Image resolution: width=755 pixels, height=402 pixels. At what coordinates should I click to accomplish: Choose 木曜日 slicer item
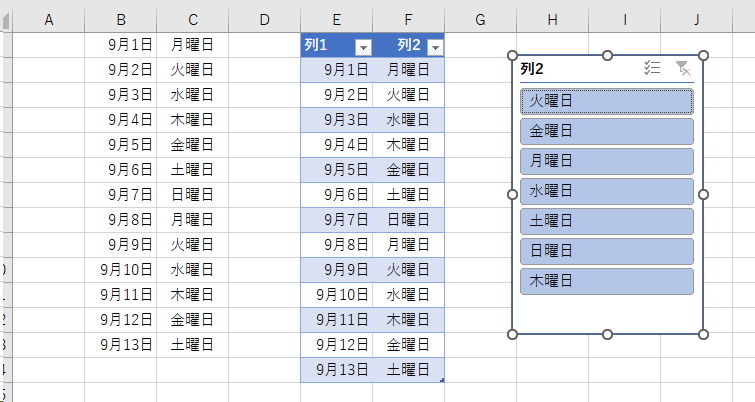(606, 281)
